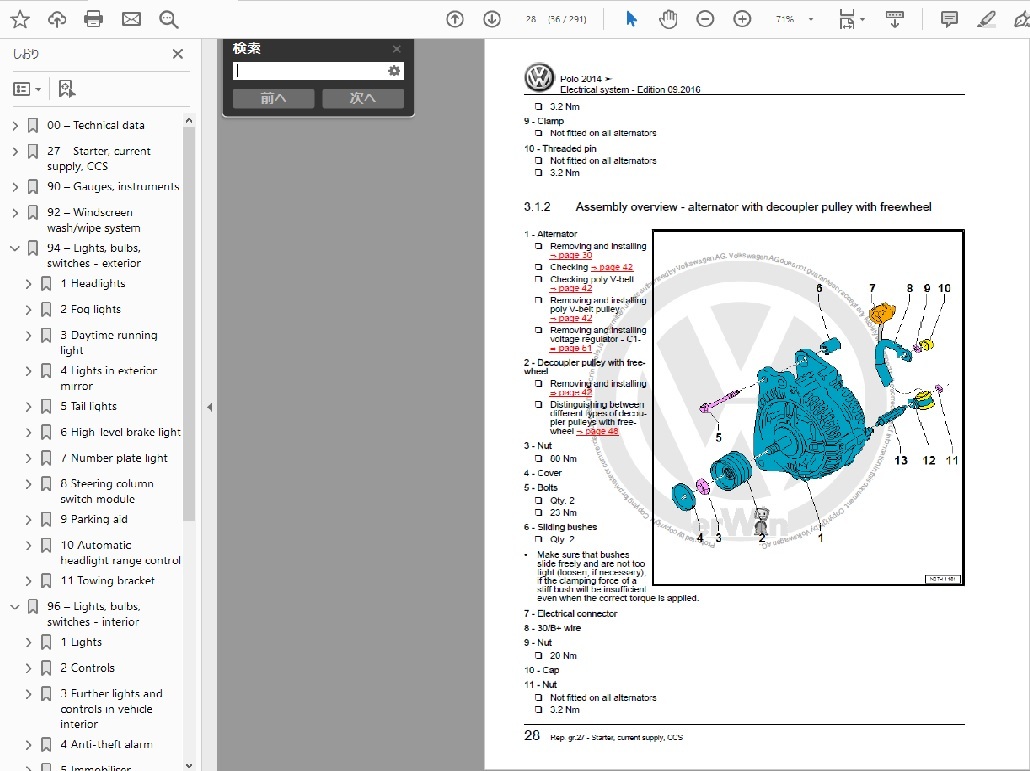Click the find current bookmark icon
This screenshot has height=771, width=1030.
click(66, 89)
